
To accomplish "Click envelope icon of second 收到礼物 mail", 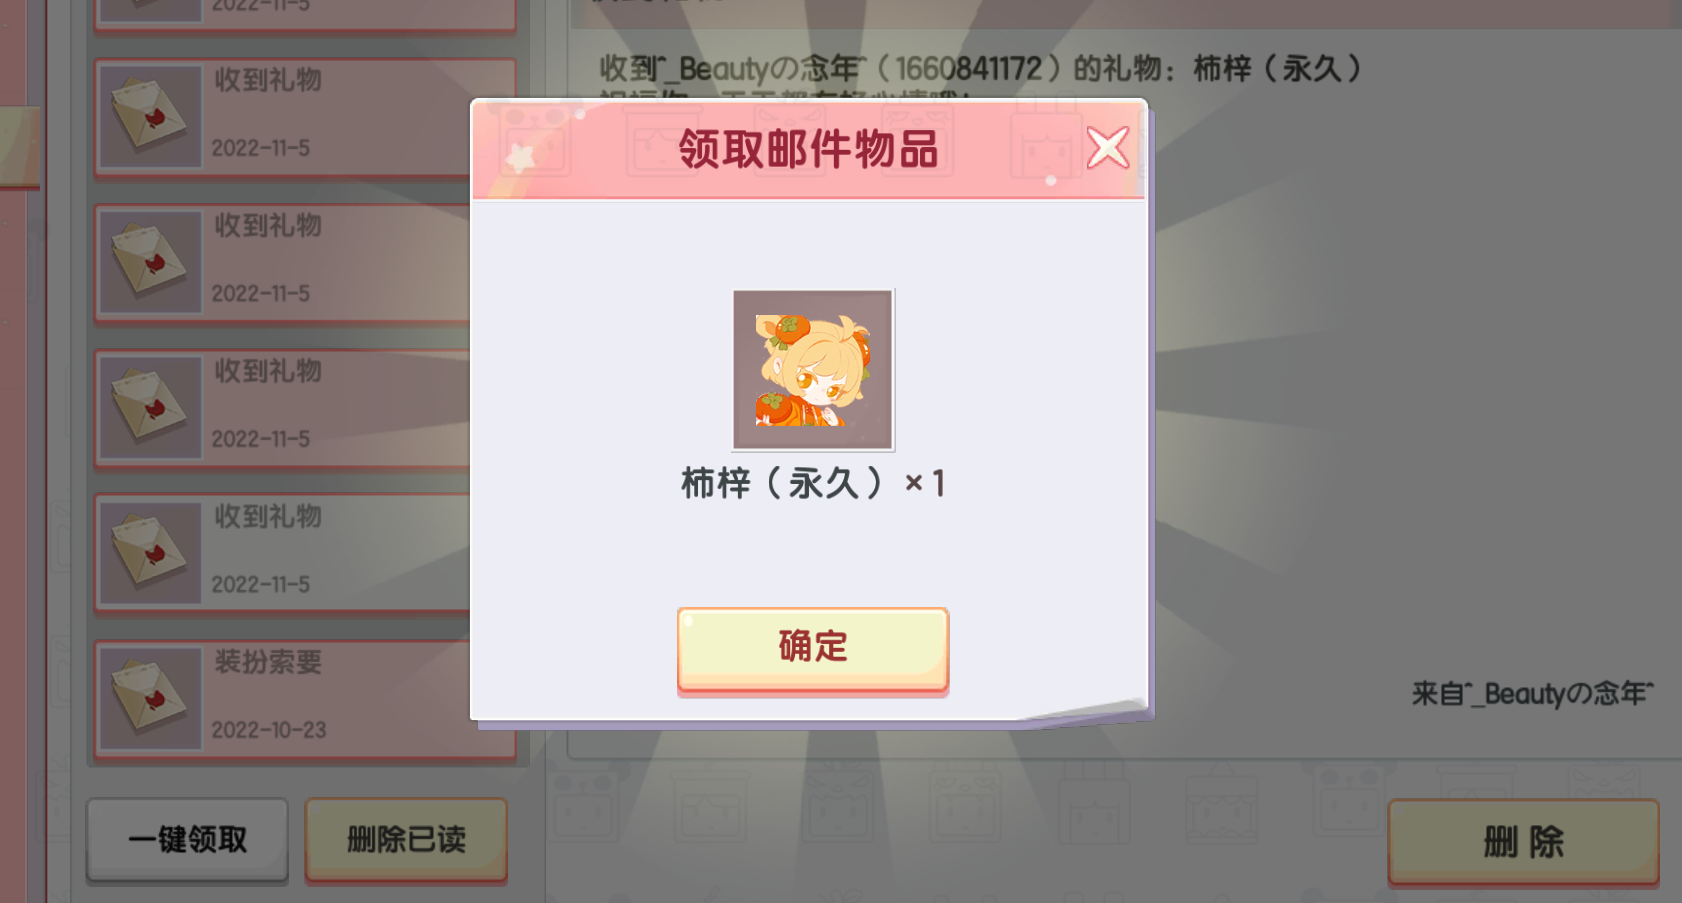I will point(150,262).
